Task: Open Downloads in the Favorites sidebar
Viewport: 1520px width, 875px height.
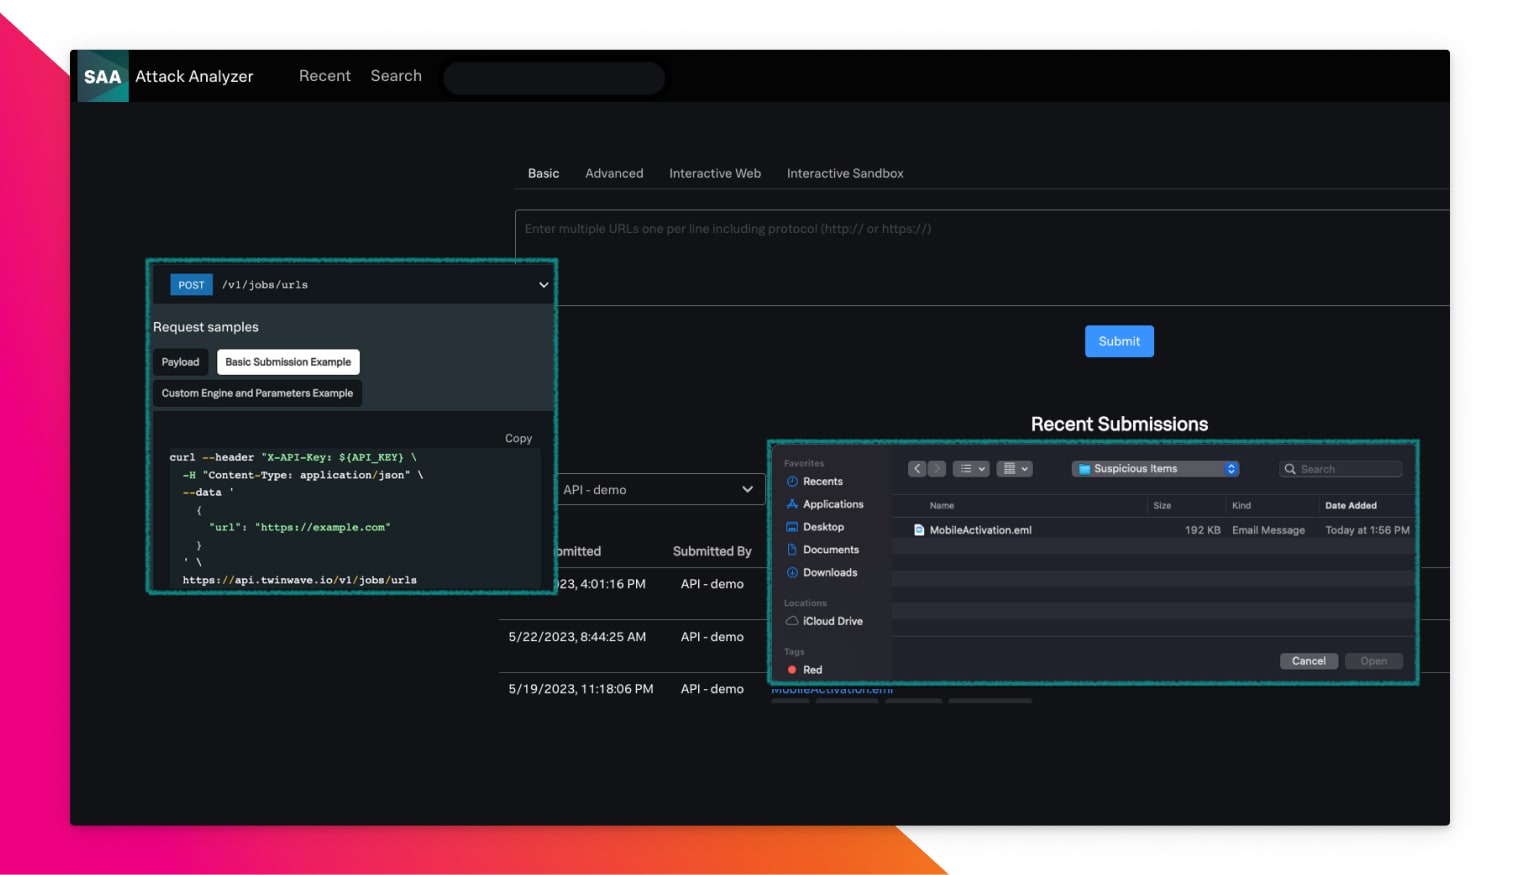Action: [822, 573]
